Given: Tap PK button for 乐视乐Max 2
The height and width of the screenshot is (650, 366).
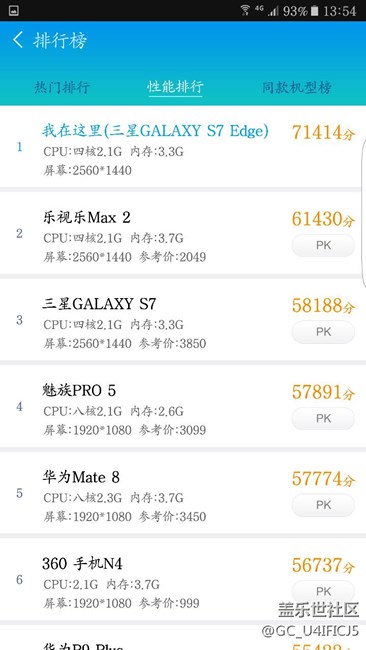Looking at the screenshot, I should click(323, 245).
